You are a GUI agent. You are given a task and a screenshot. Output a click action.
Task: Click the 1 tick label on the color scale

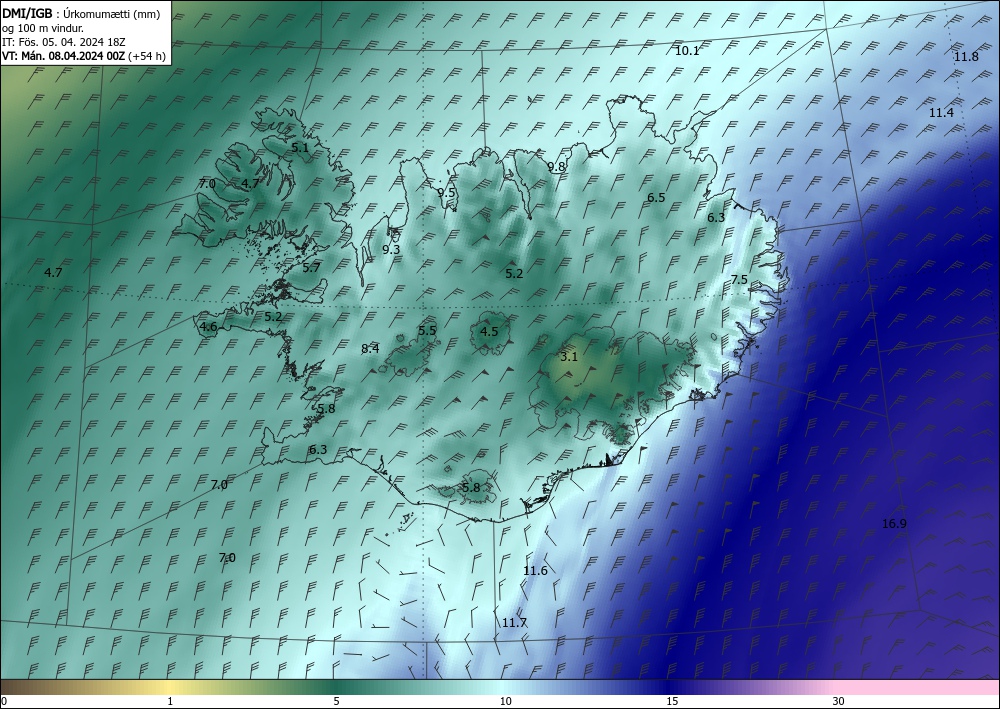(170, 702)
